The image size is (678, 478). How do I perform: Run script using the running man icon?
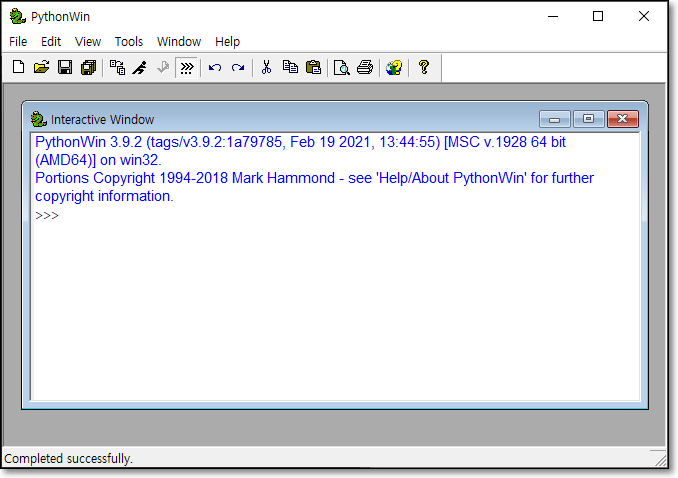click(140, 67)
